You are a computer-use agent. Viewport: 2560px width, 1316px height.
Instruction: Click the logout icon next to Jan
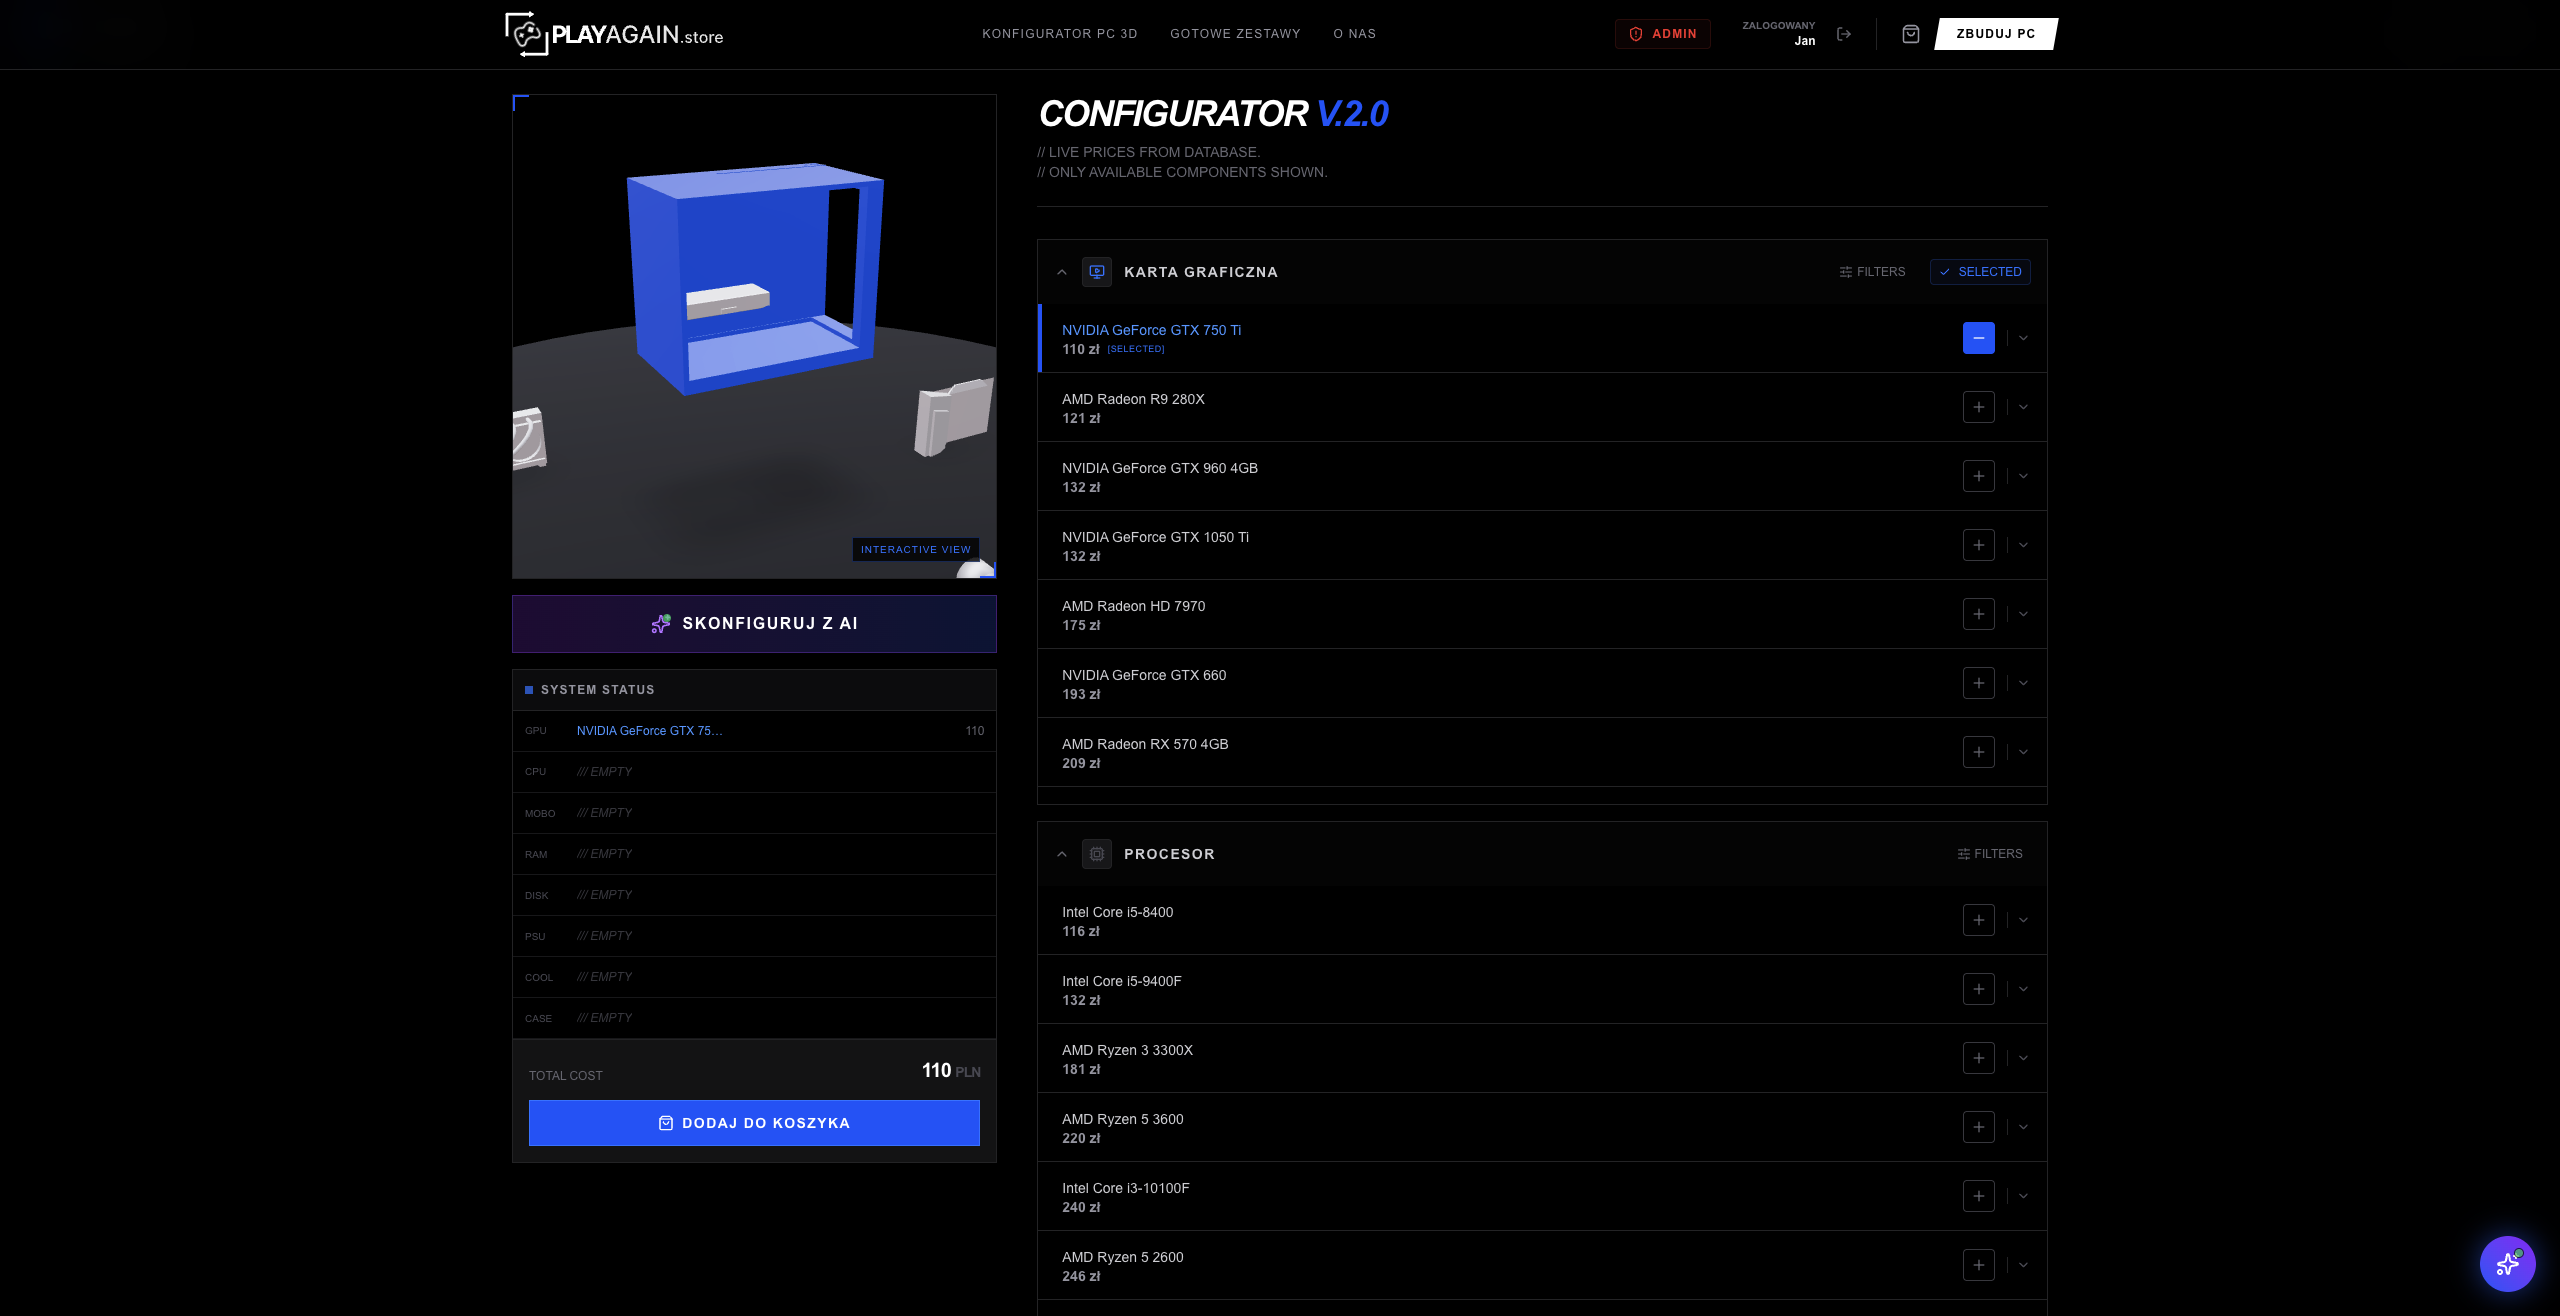pyautogui.click(x=1845, y=33)
